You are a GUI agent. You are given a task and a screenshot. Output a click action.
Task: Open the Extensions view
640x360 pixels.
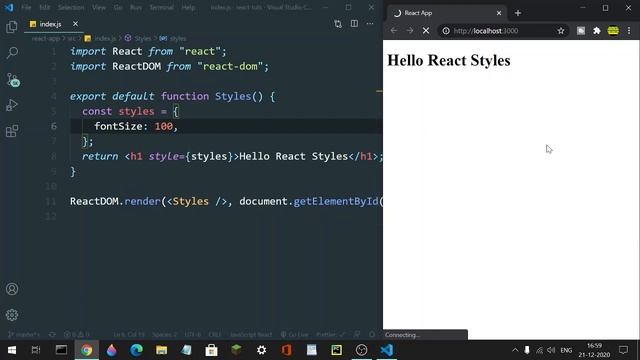12,131
